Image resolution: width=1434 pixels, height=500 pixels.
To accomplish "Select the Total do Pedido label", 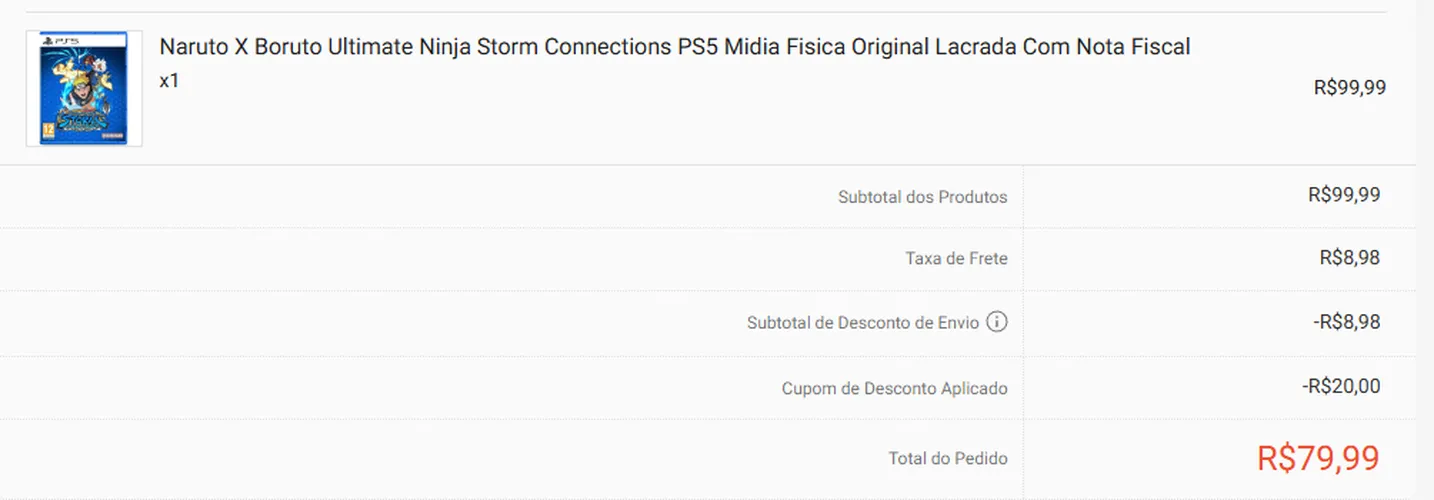I will [948, 459].
